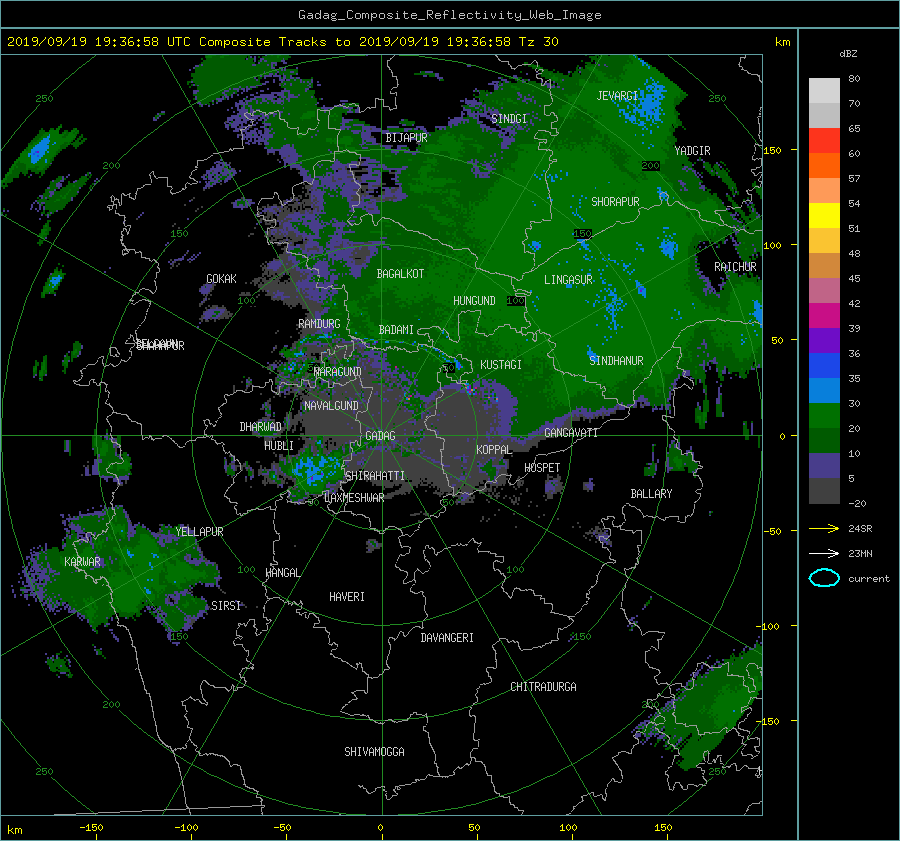The image size is (900, 841).
Task: Pick the light gray 70 dBZ legend swatch
Action: [824, 91]
